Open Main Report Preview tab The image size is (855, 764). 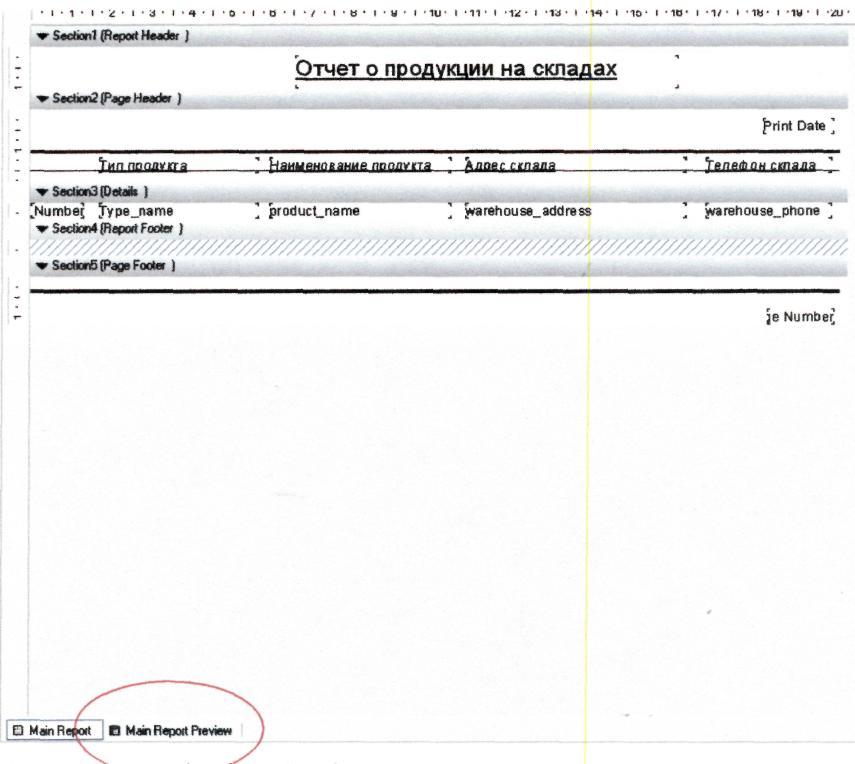pos(171,730)
